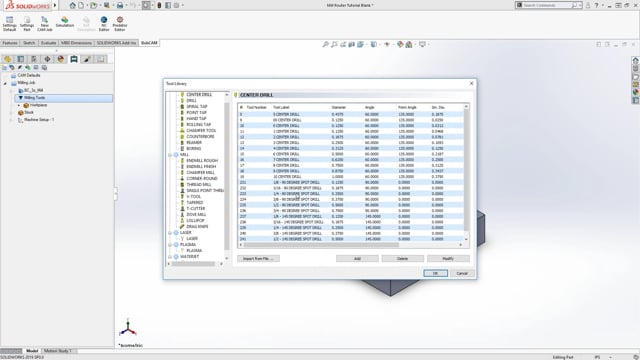Open Settings Part in BobCAM ribbon
This screenshot has width=640, height=360.
click(27, 24)
